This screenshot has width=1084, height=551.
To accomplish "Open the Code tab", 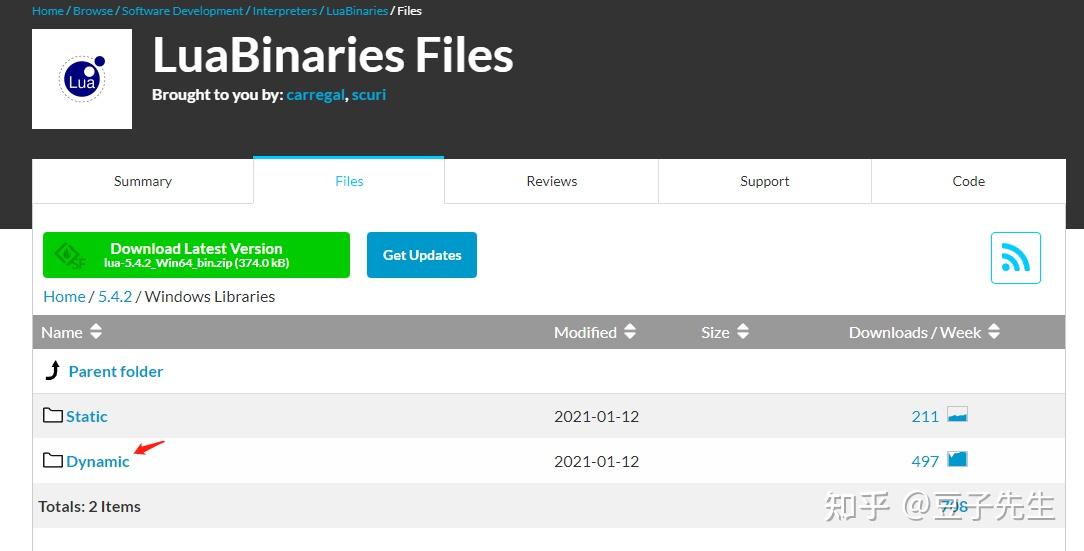I will [x=968, y=181].
